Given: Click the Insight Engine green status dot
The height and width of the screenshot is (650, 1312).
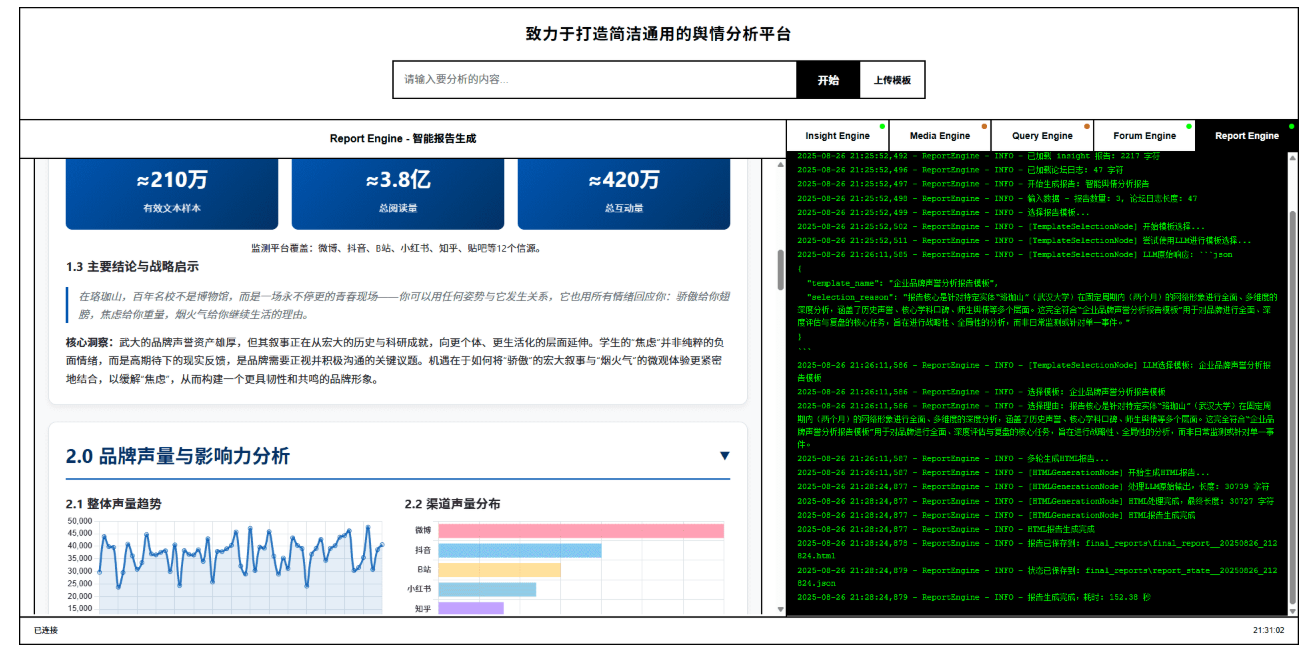Looking at the screenshot, I should click(882, 126).
